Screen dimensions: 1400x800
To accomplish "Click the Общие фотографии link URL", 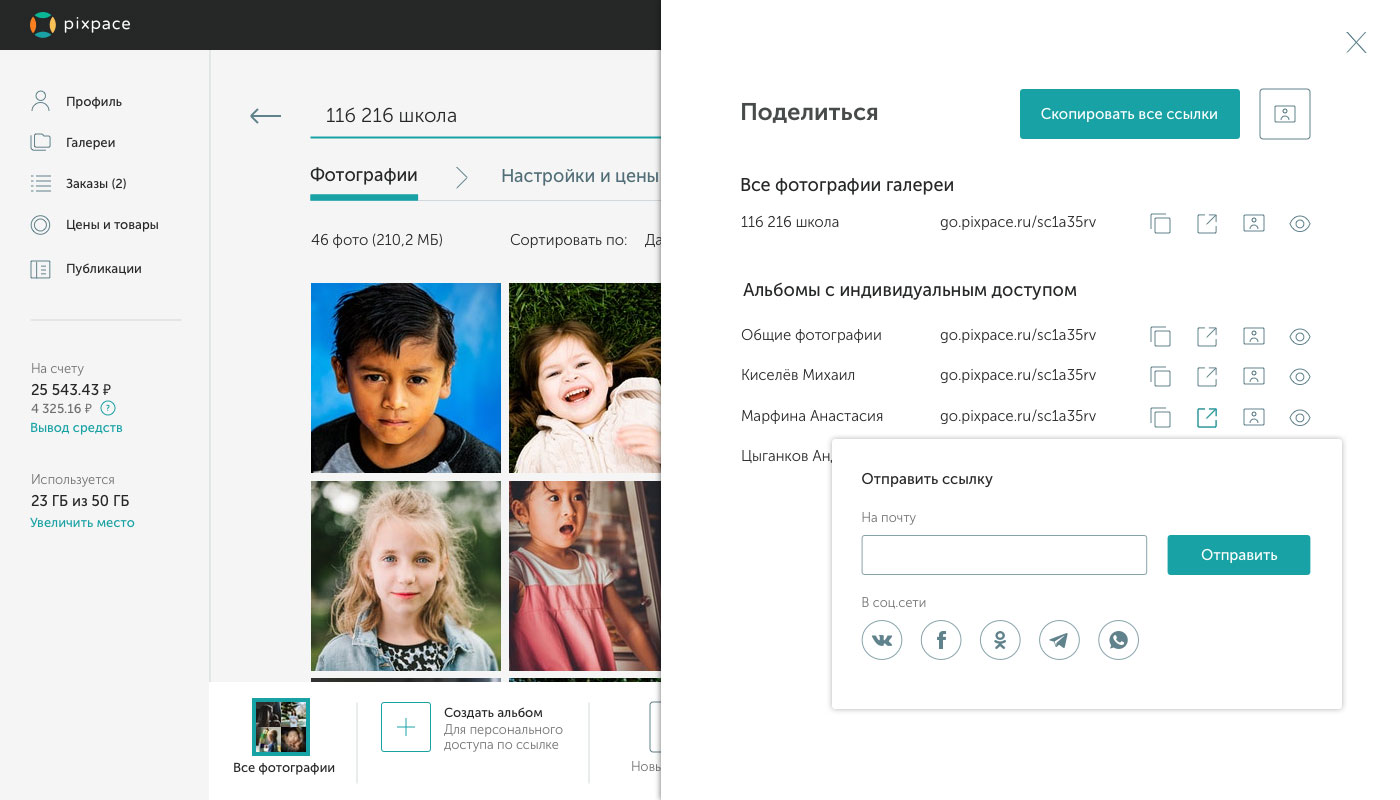I will pyautogui.click(x=1018, y=335).
